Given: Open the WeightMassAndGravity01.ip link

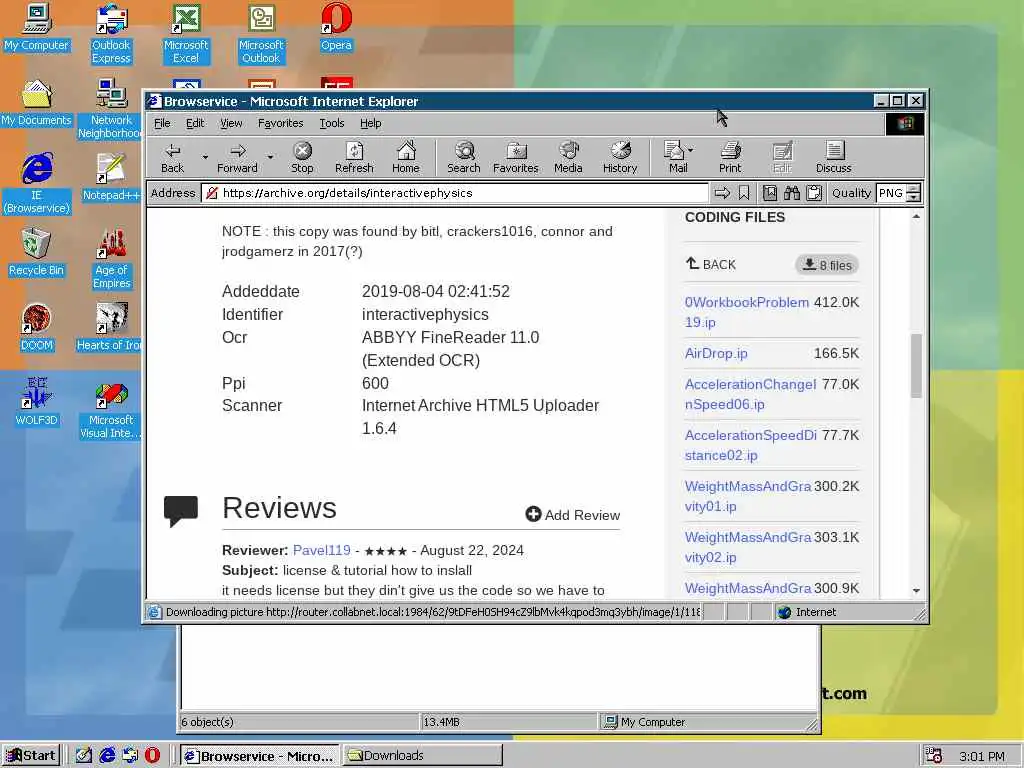Looking at the screenshot, I should (748, 496).
